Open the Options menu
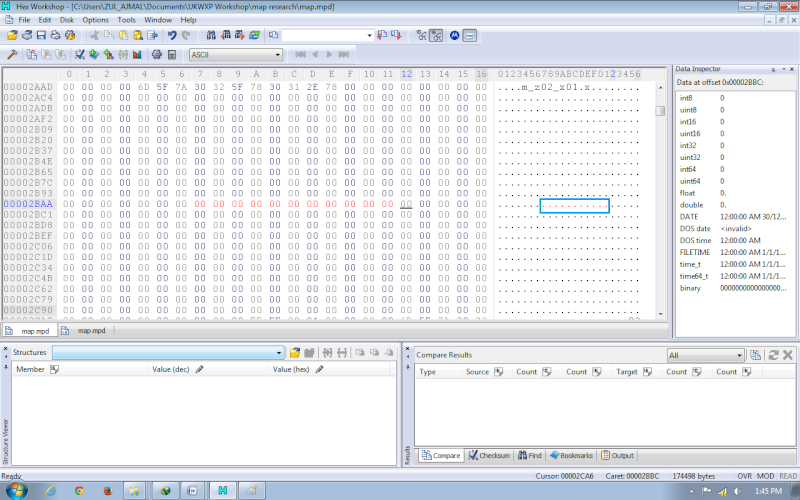800x500 pixels. click(x=95, y=20)
